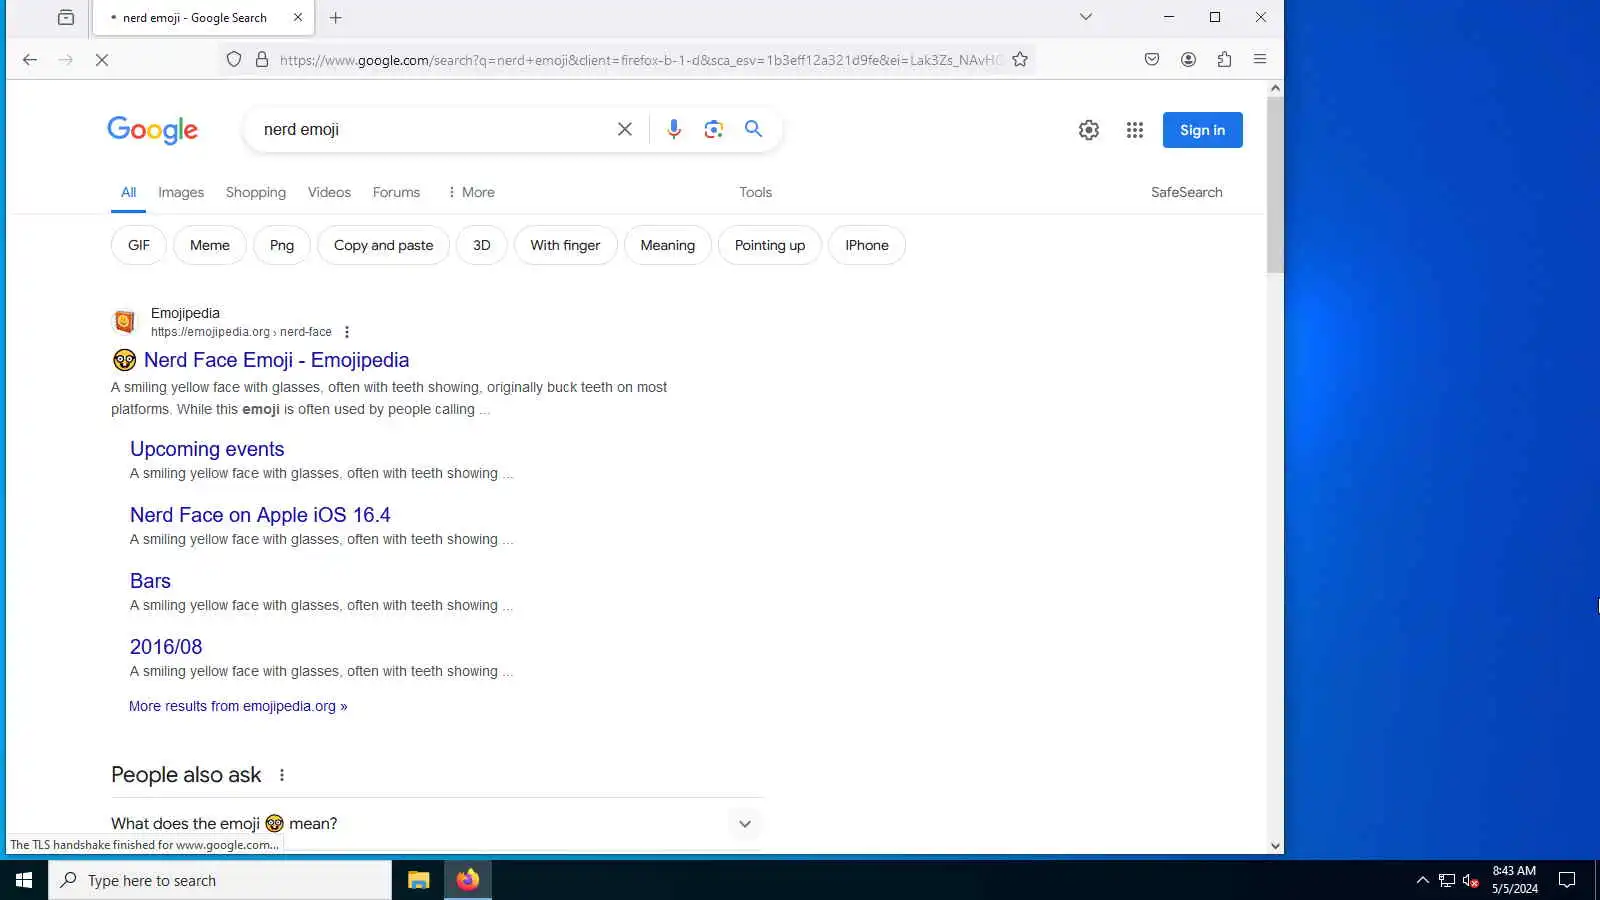Image resolution: width=1600 pixels, height=900 pixels.
Task: Open the Windows Start menu
Action: click(24, 880)
